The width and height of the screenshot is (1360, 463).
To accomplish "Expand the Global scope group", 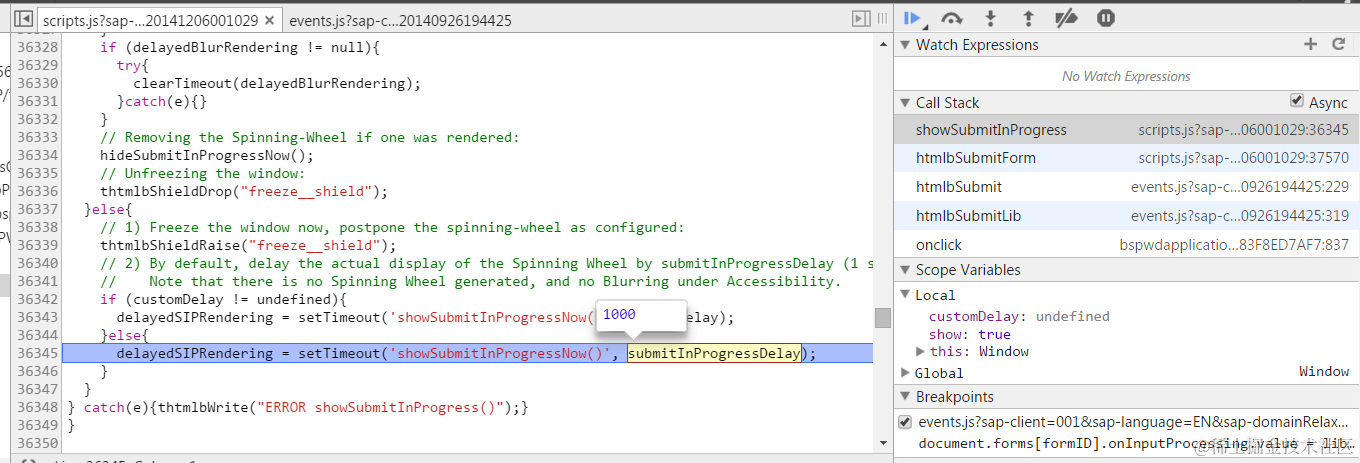I will click(x=905, y=372).
